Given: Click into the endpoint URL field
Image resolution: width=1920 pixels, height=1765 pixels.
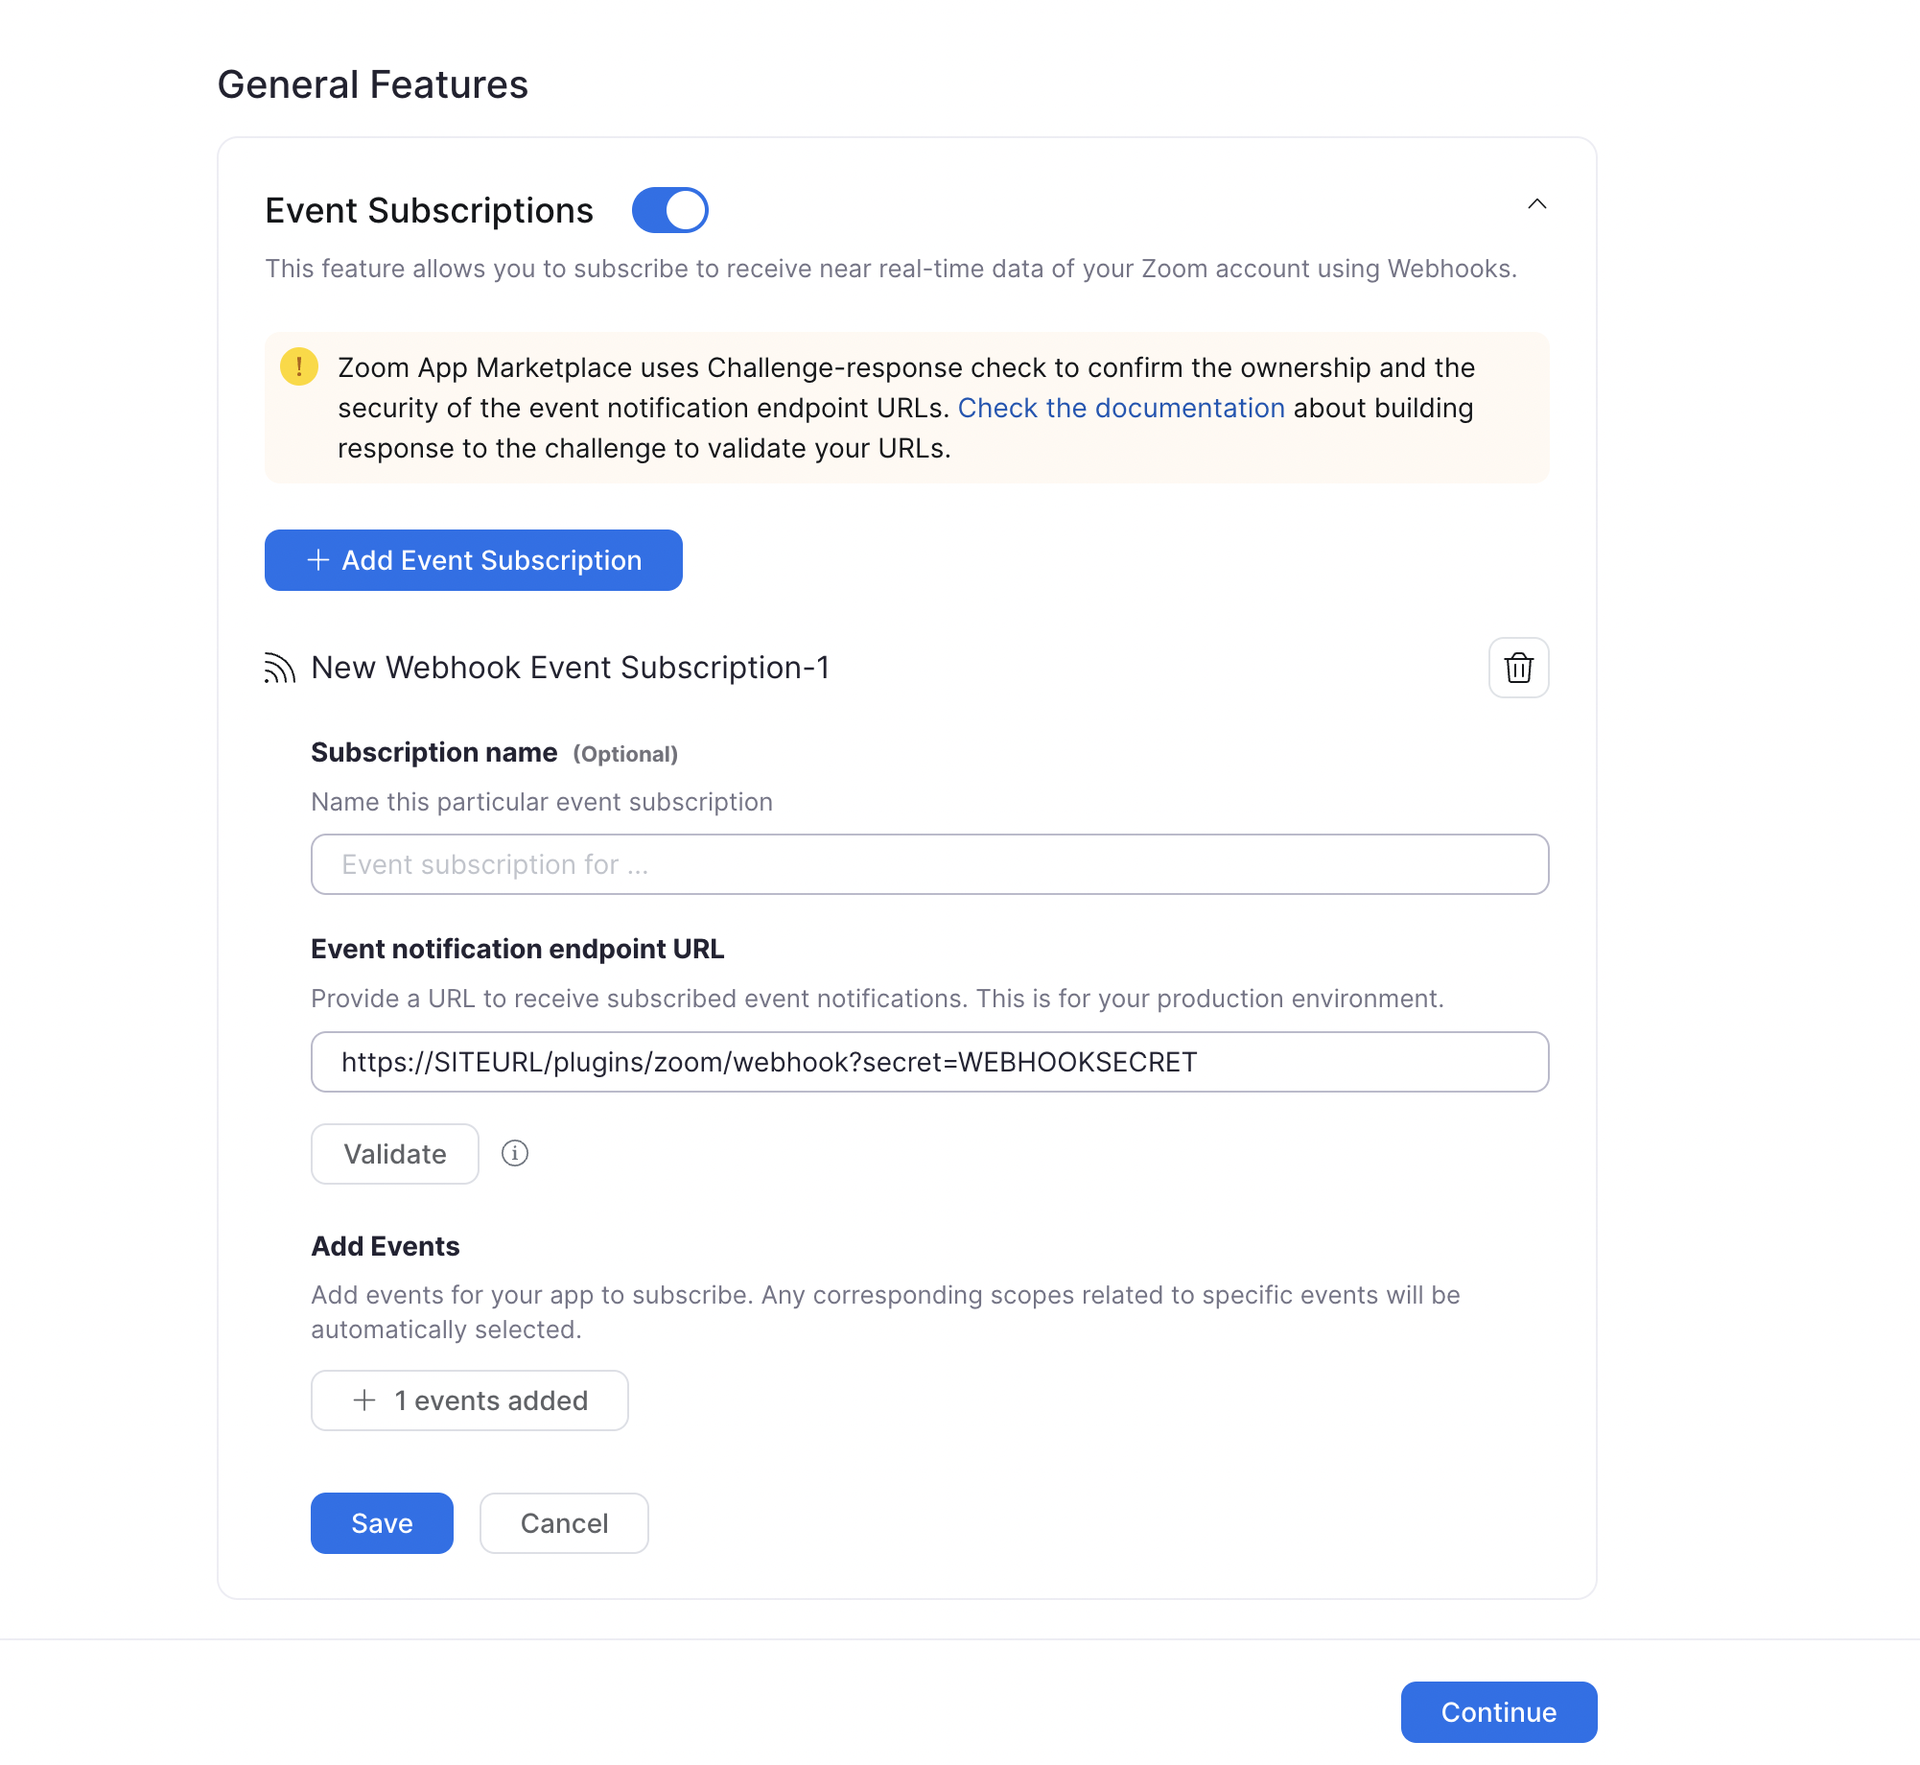Looking at the screenshot, I should [929, 1062].
